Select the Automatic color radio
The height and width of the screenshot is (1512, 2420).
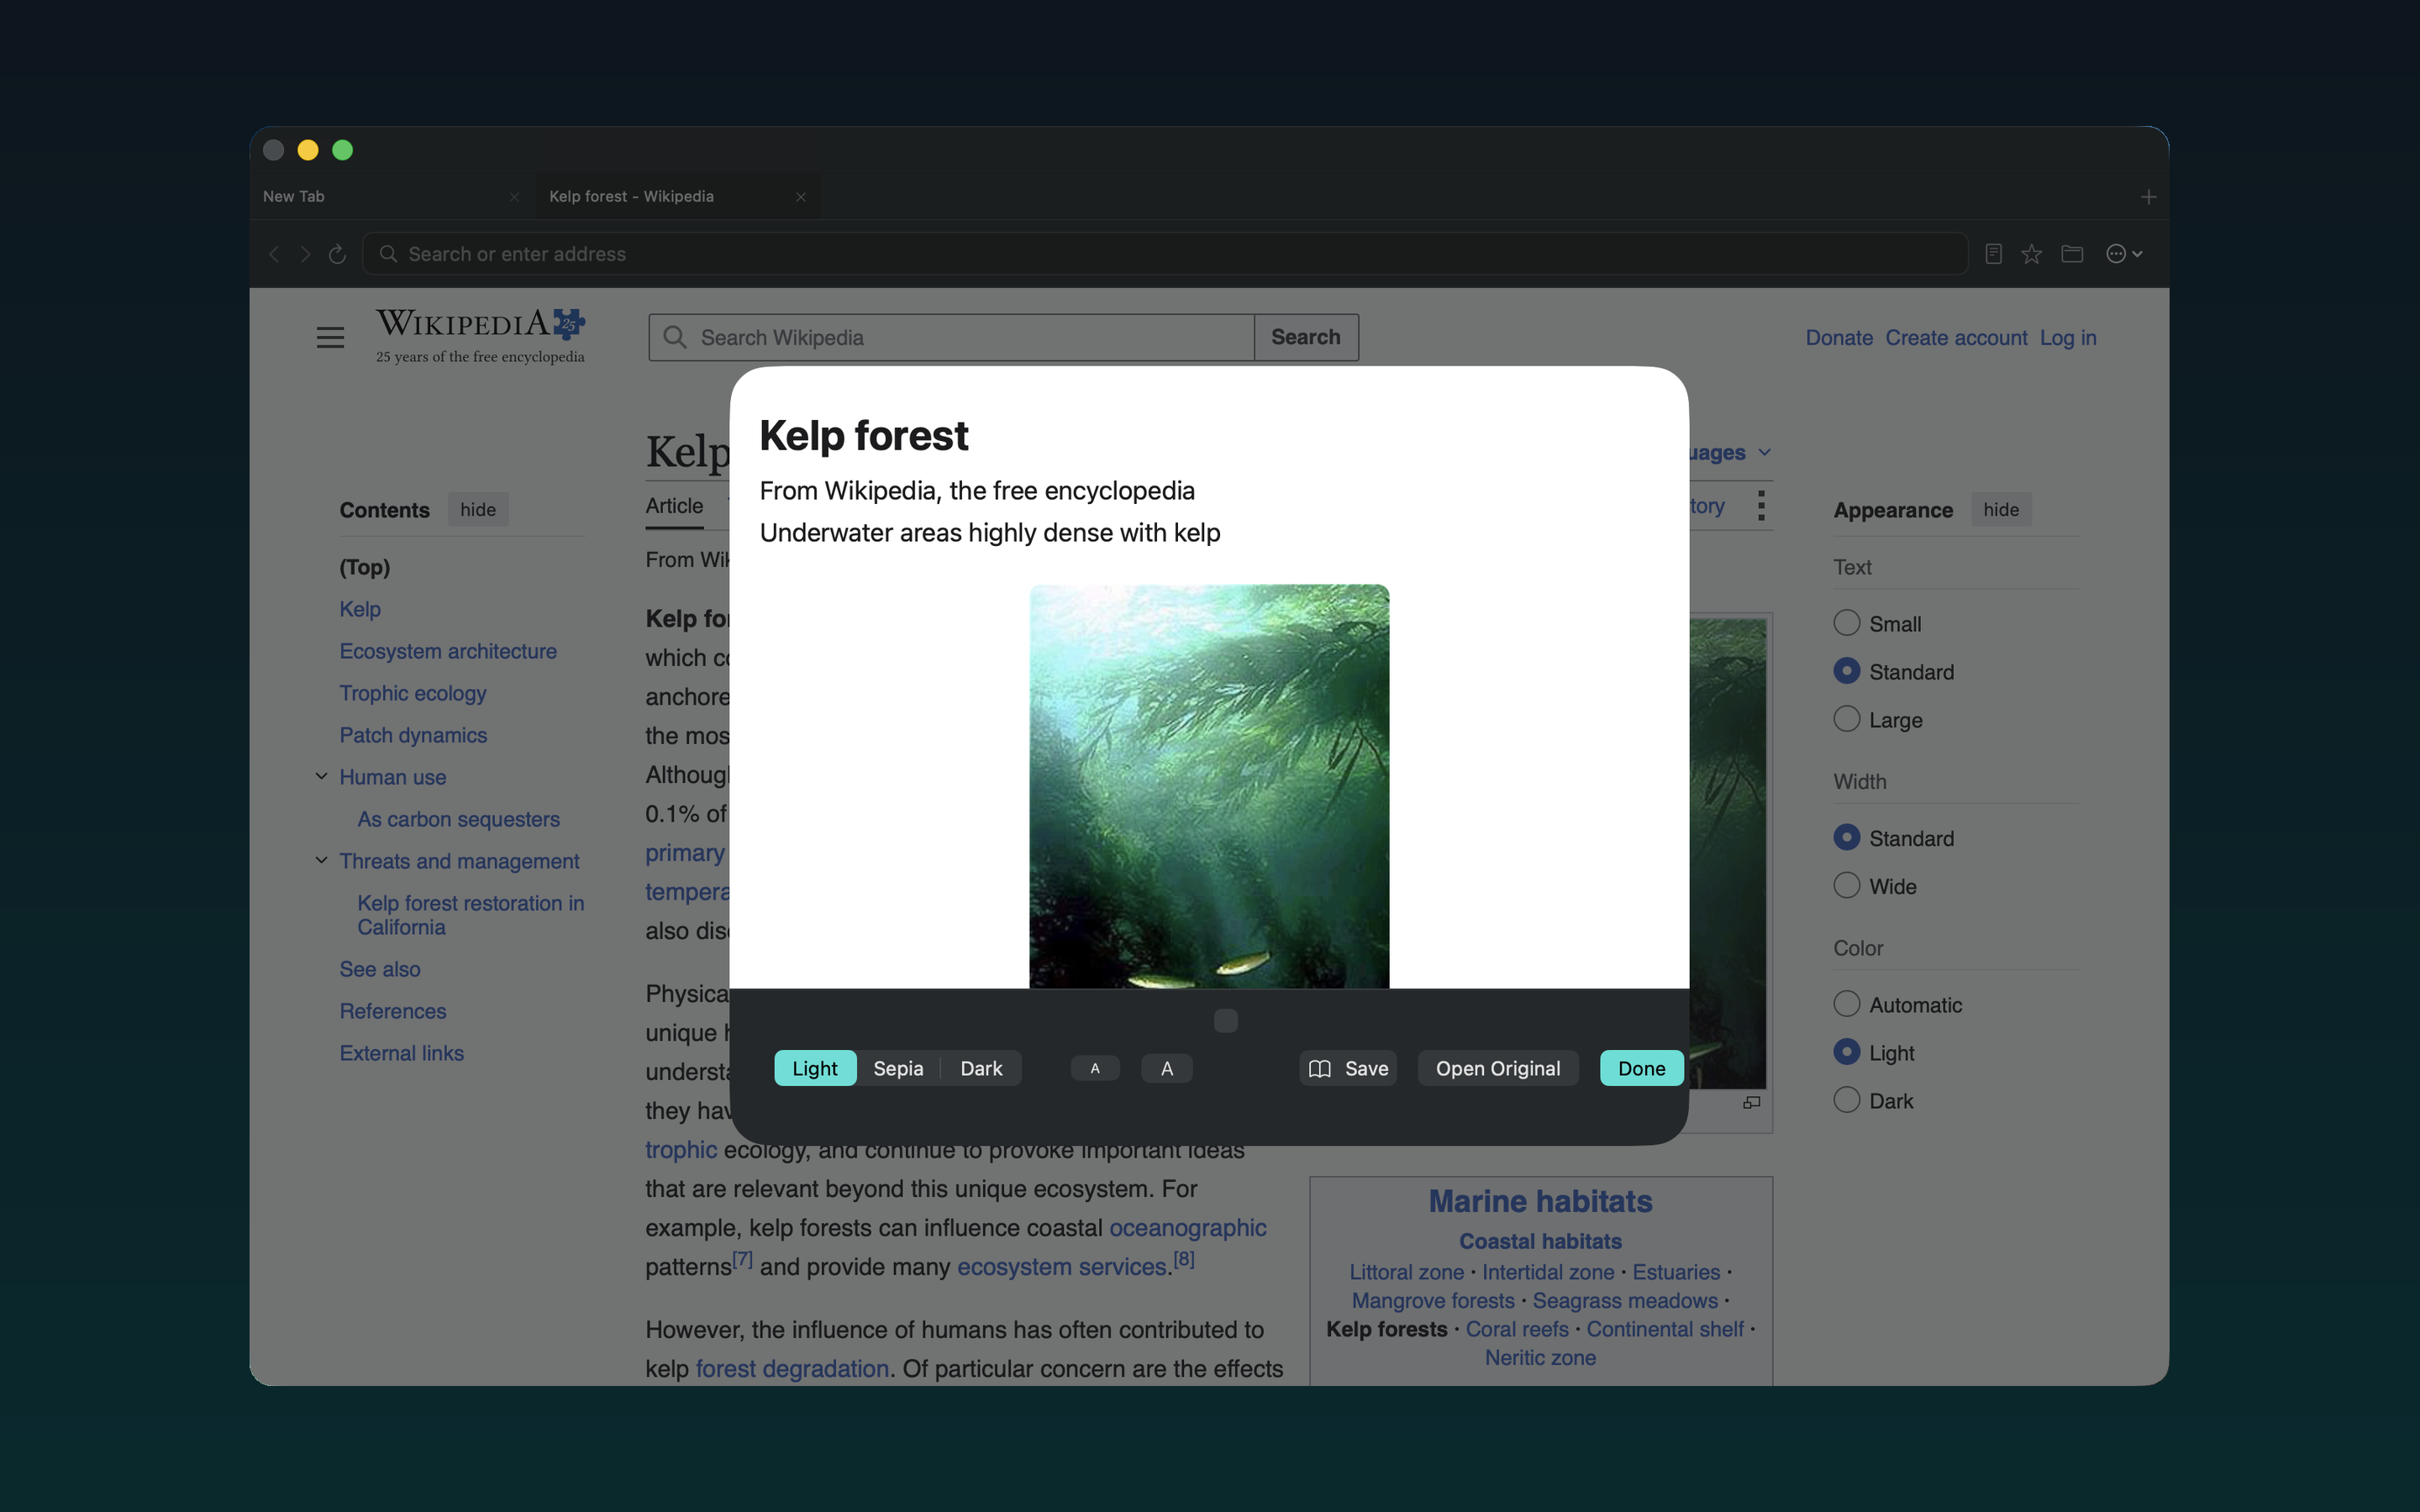pyautogui.click(x=1846, y=1004)
